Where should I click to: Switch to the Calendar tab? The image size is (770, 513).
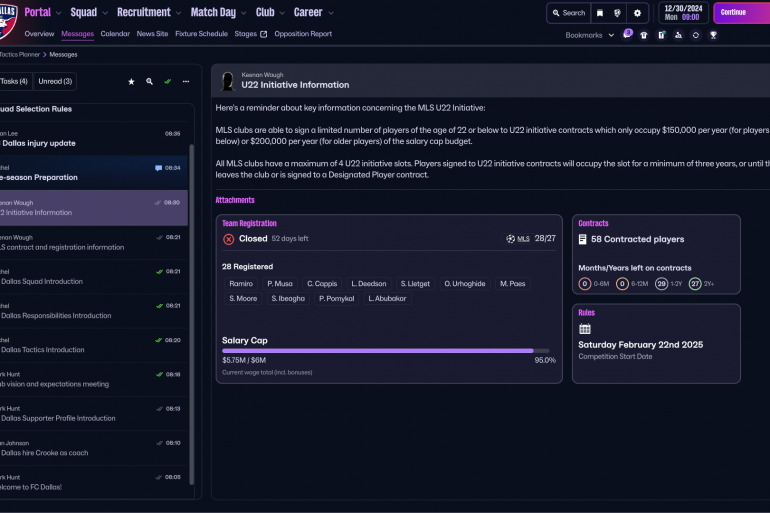(x=115, y=34)
